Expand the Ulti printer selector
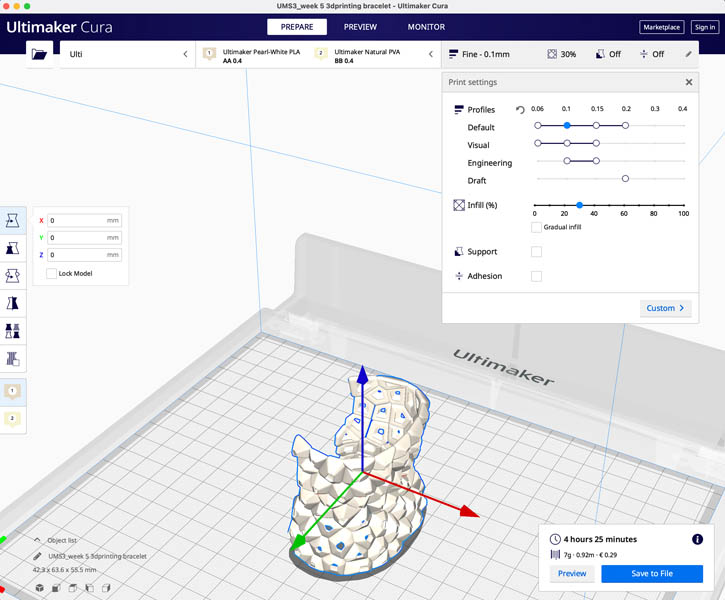Screen dimensions: 725x600 127,54
